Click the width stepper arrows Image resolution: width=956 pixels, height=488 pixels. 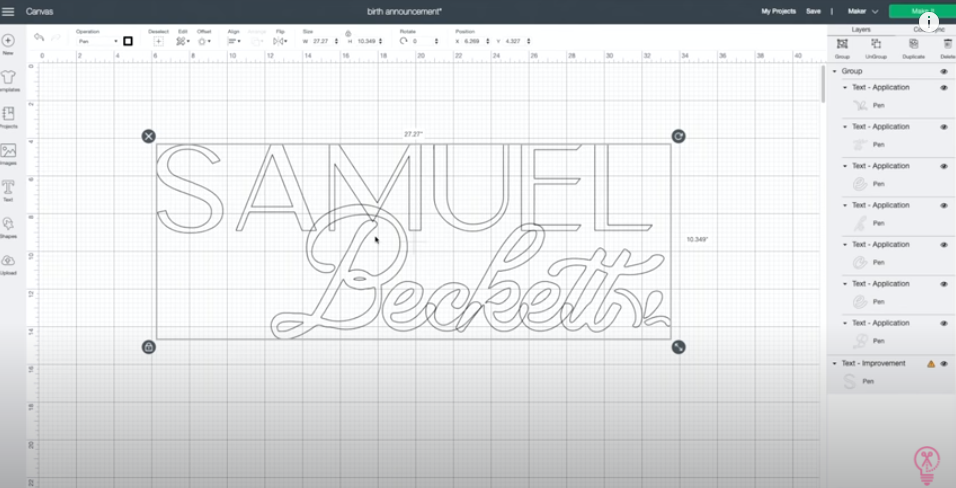(337, 41)
